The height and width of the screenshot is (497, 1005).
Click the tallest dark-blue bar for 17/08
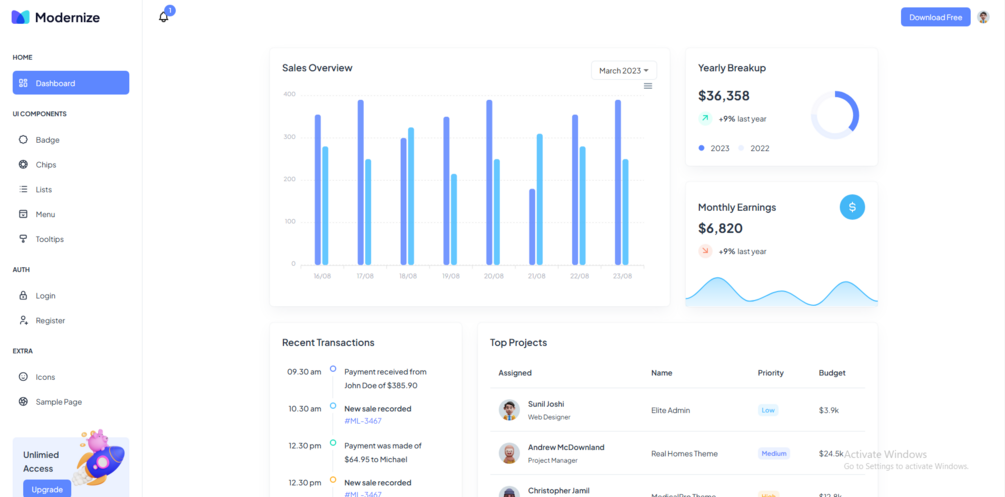tap(361, 182)
